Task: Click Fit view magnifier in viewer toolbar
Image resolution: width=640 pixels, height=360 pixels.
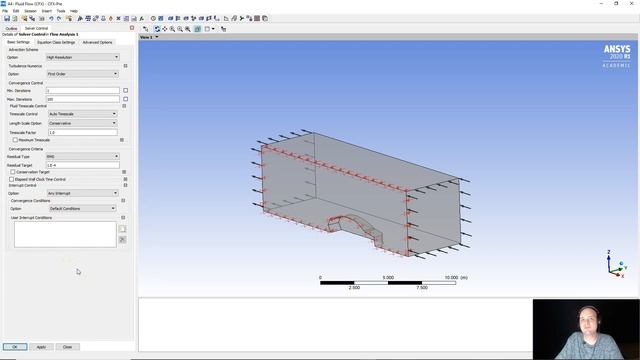Action: click(187, 29)
